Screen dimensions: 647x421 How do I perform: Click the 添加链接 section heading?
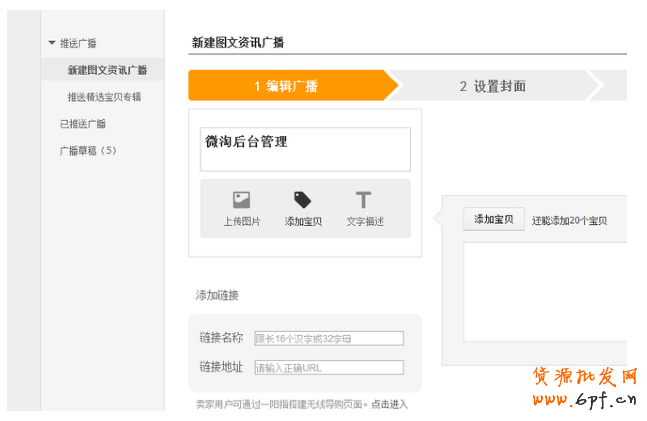217,295
